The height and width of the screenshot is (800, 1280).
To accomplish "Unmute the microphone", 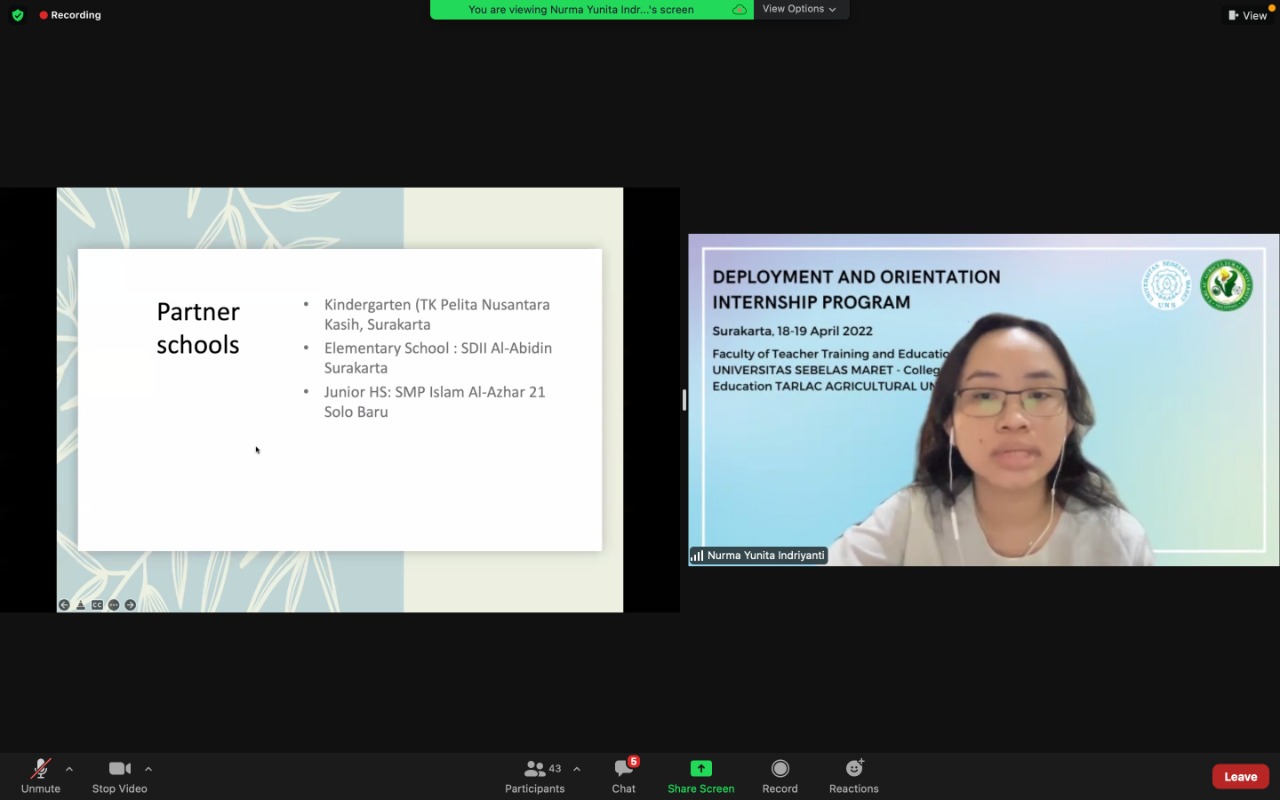I will [41, 775].
